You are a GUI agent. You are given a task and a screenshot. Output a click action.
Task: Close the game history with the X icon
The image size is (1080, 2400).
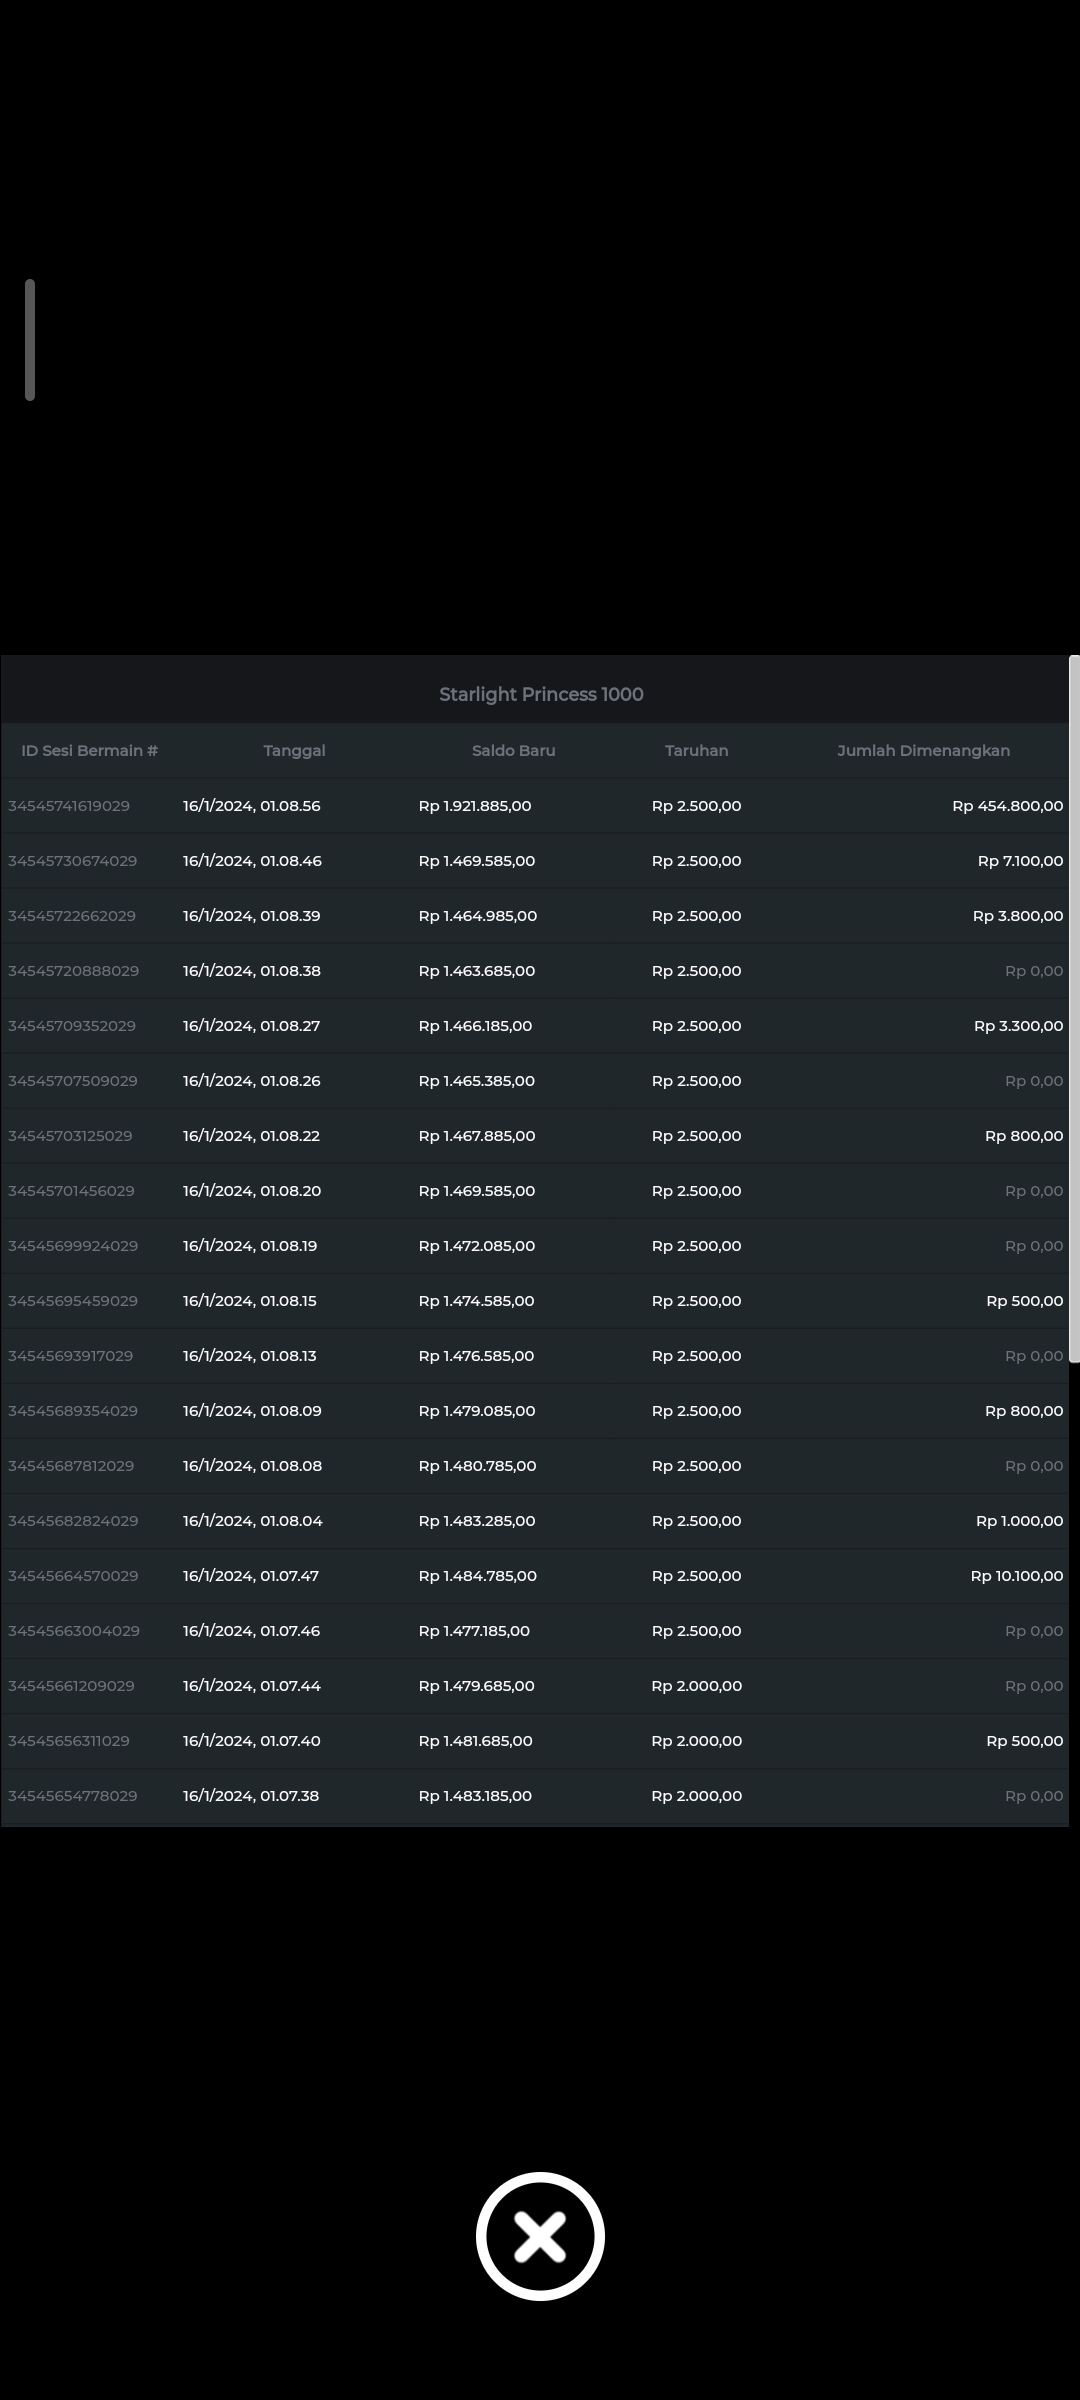click(x=540, y=2236)
